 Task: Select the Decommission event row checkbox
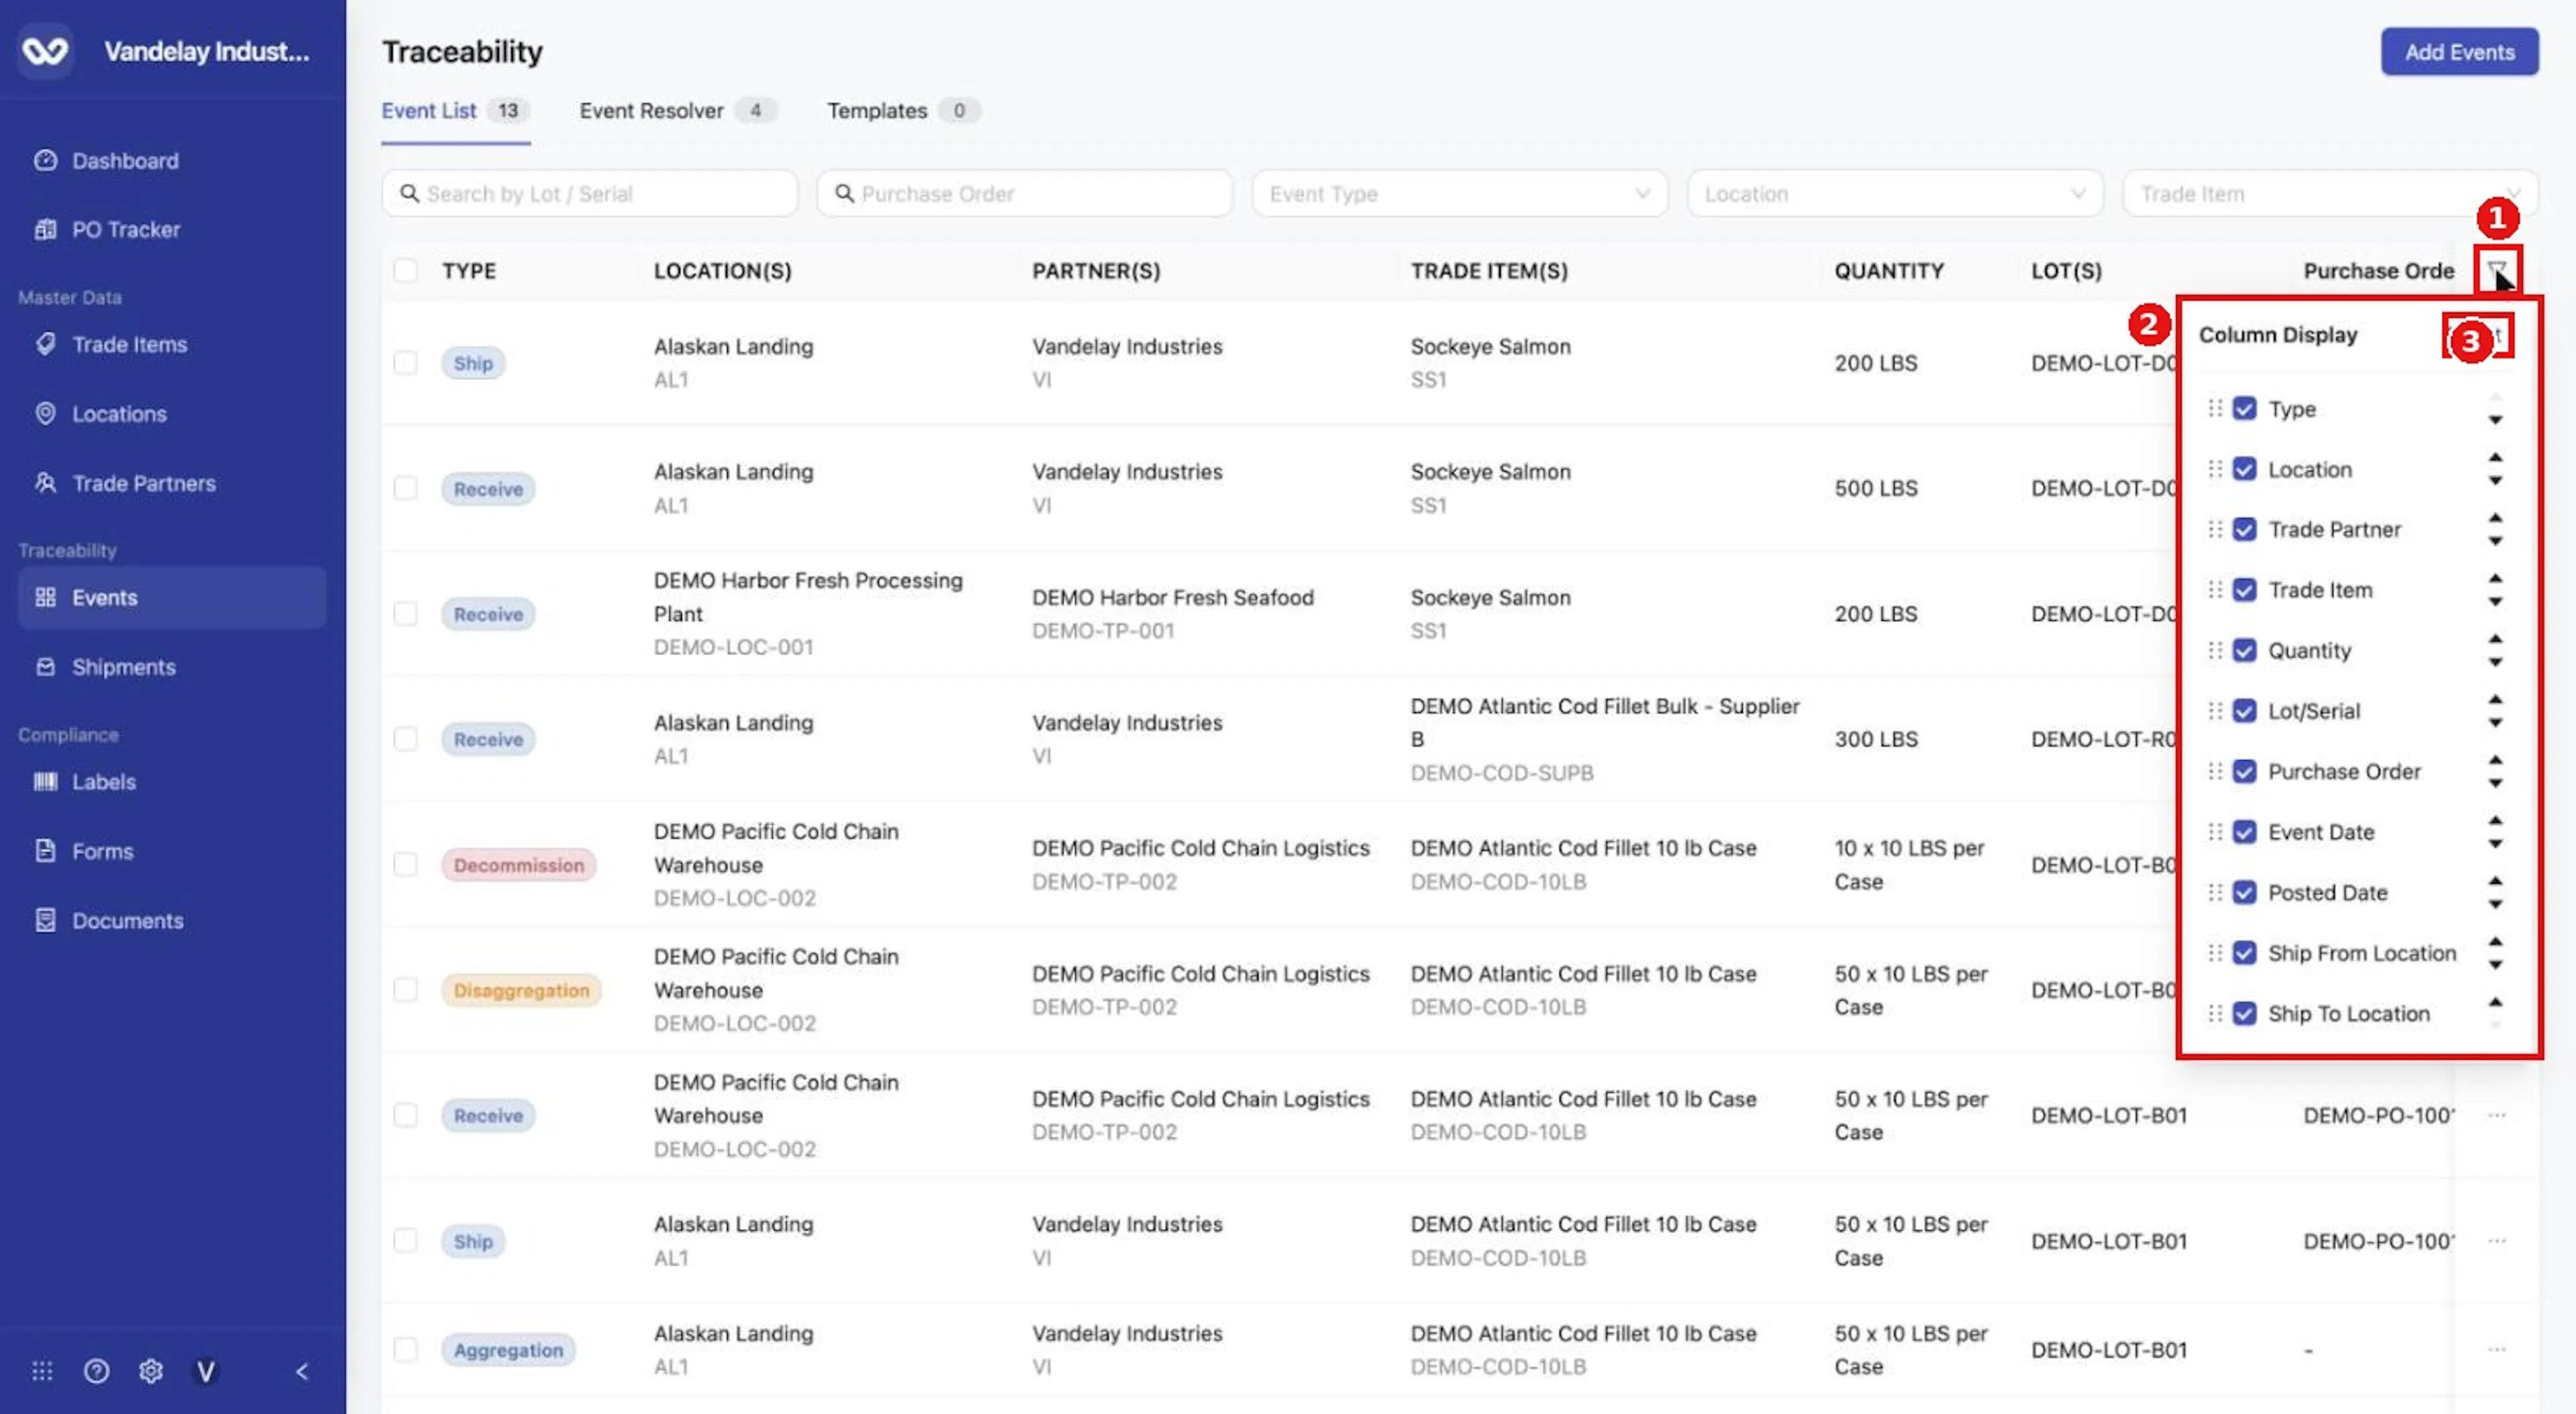pos(405,864)
